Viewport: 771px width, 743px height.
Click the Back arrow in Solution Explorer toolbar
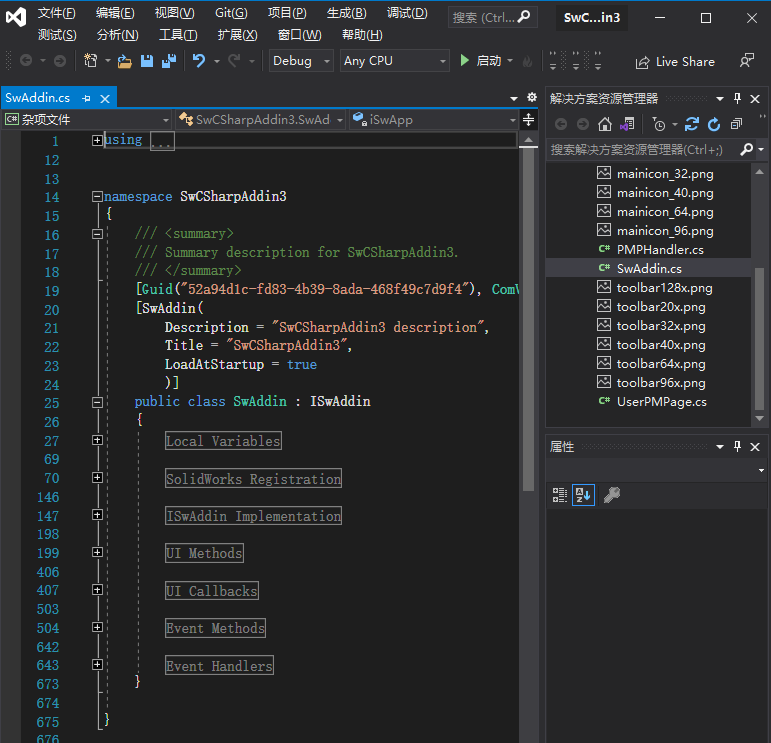(x=561, y=124)
